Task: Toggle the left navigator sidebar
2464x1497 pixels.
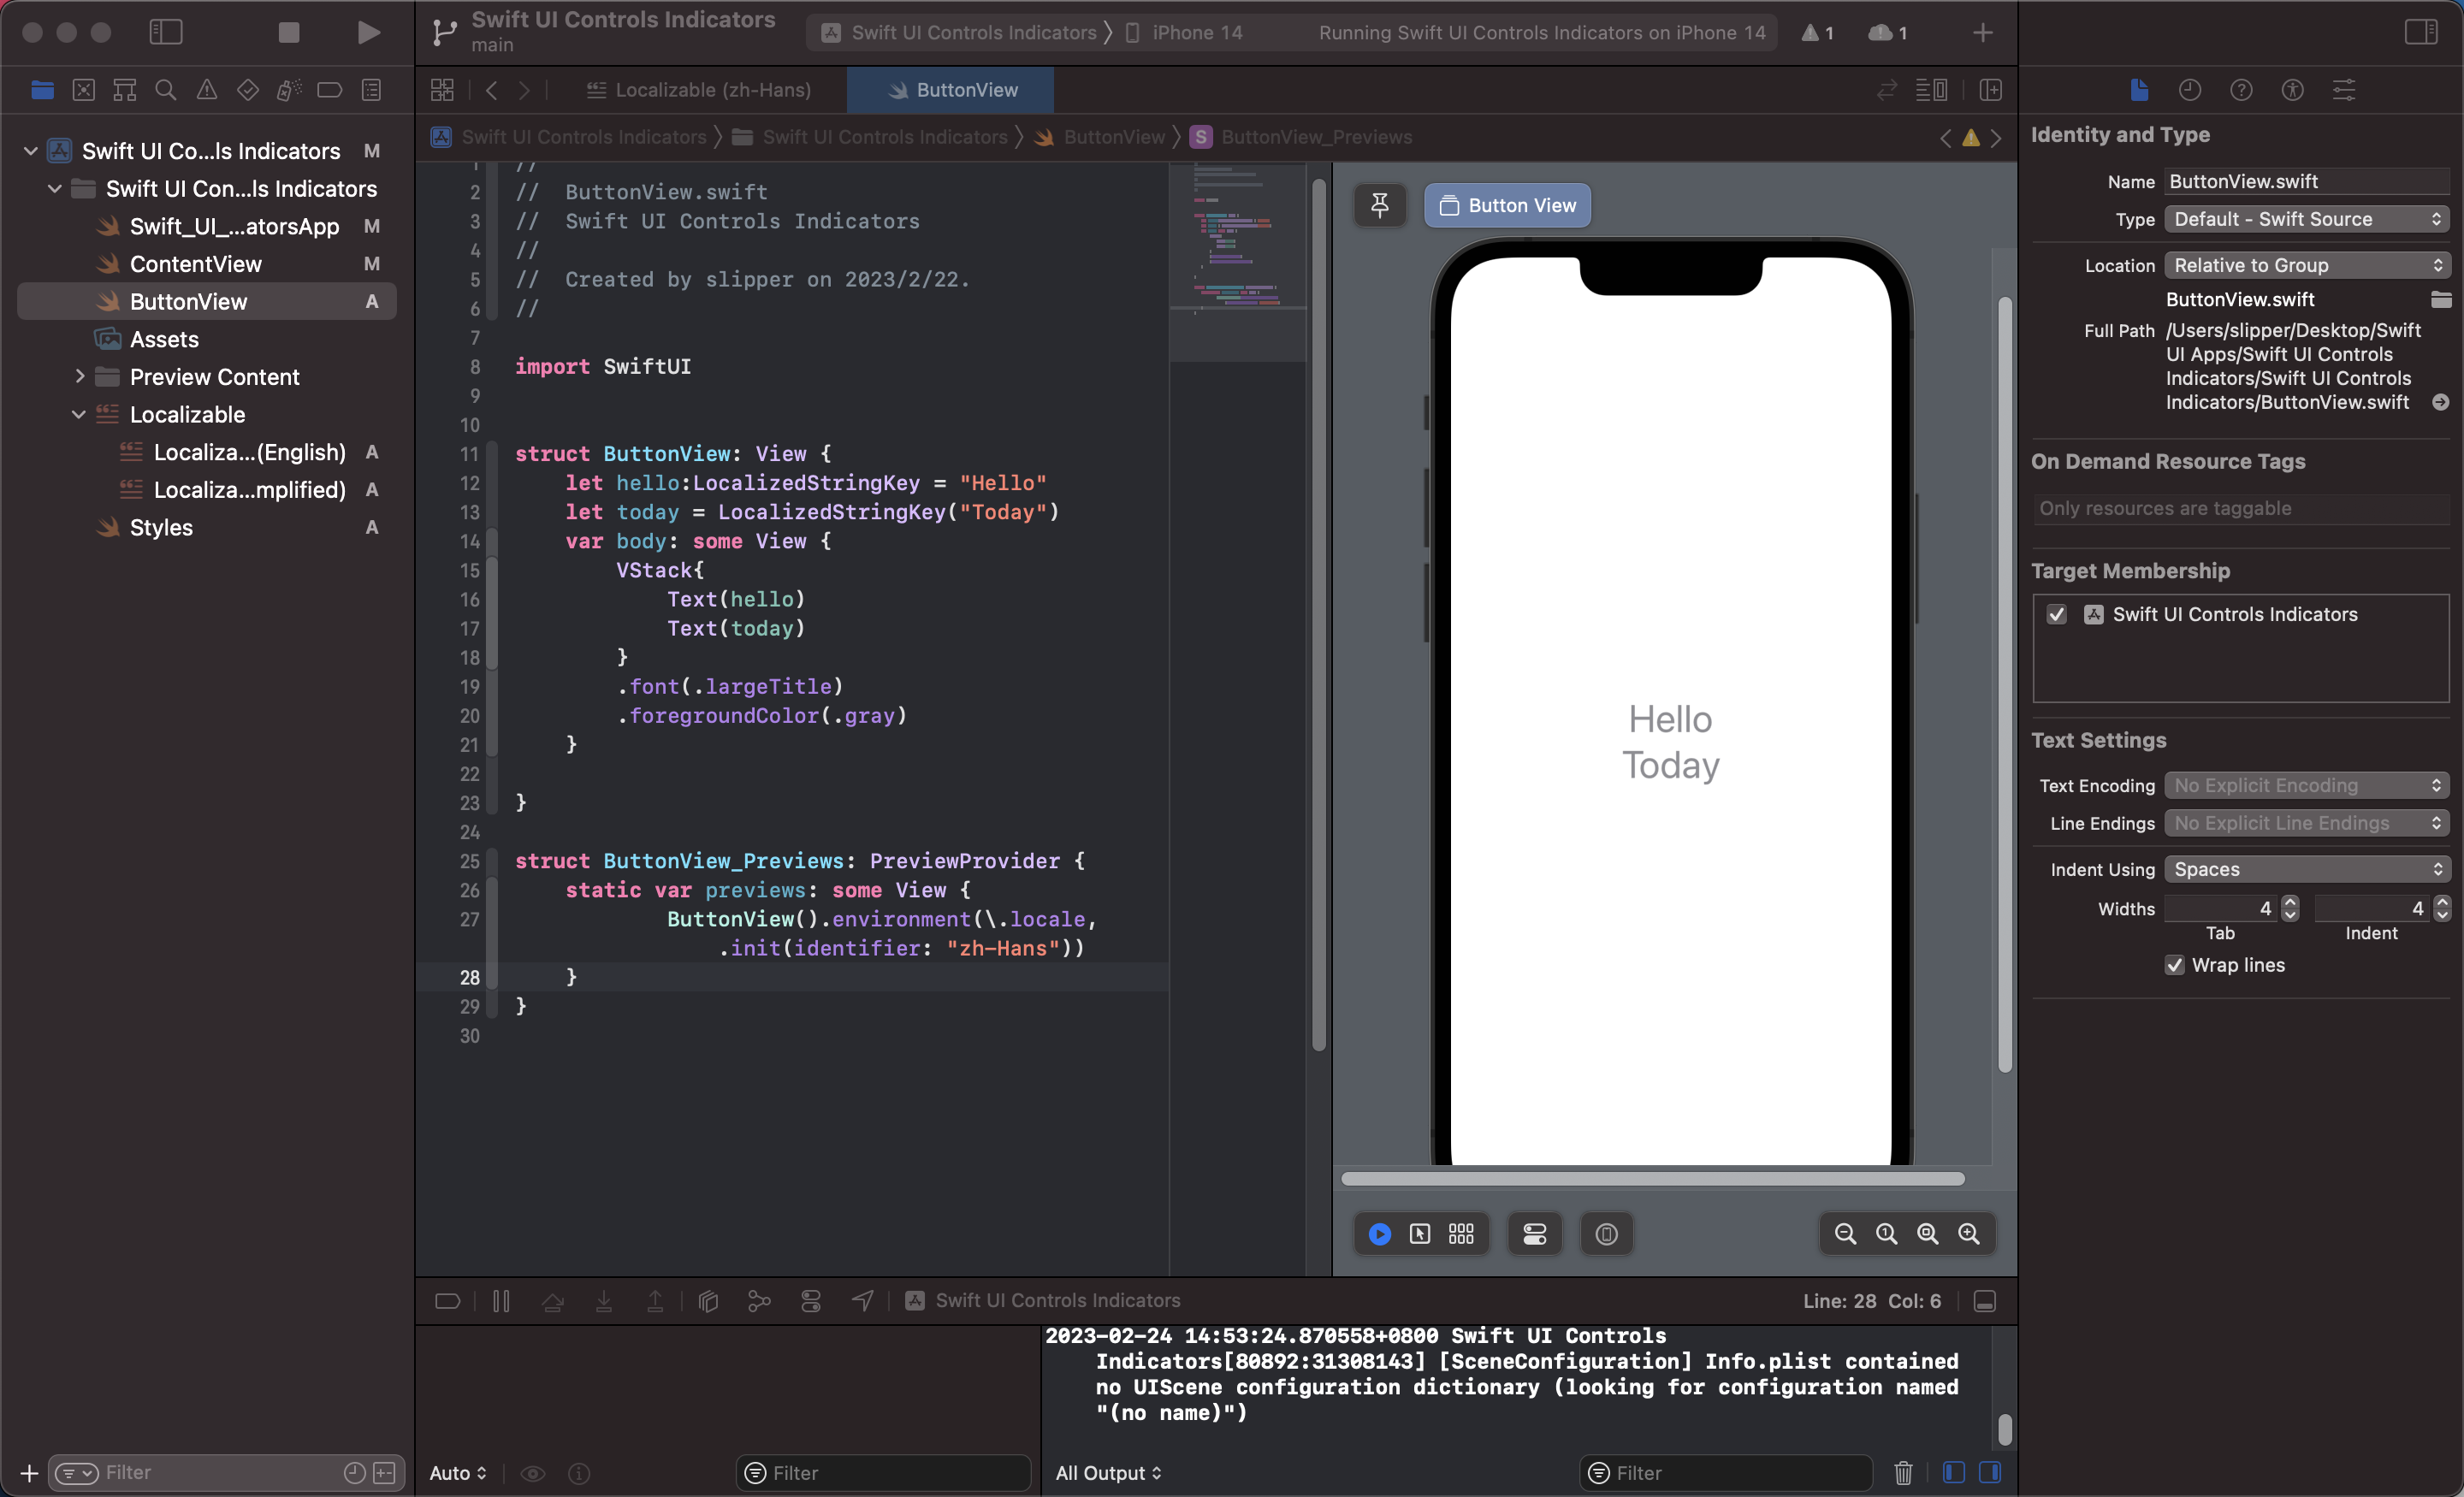Action: click(165, 32)
